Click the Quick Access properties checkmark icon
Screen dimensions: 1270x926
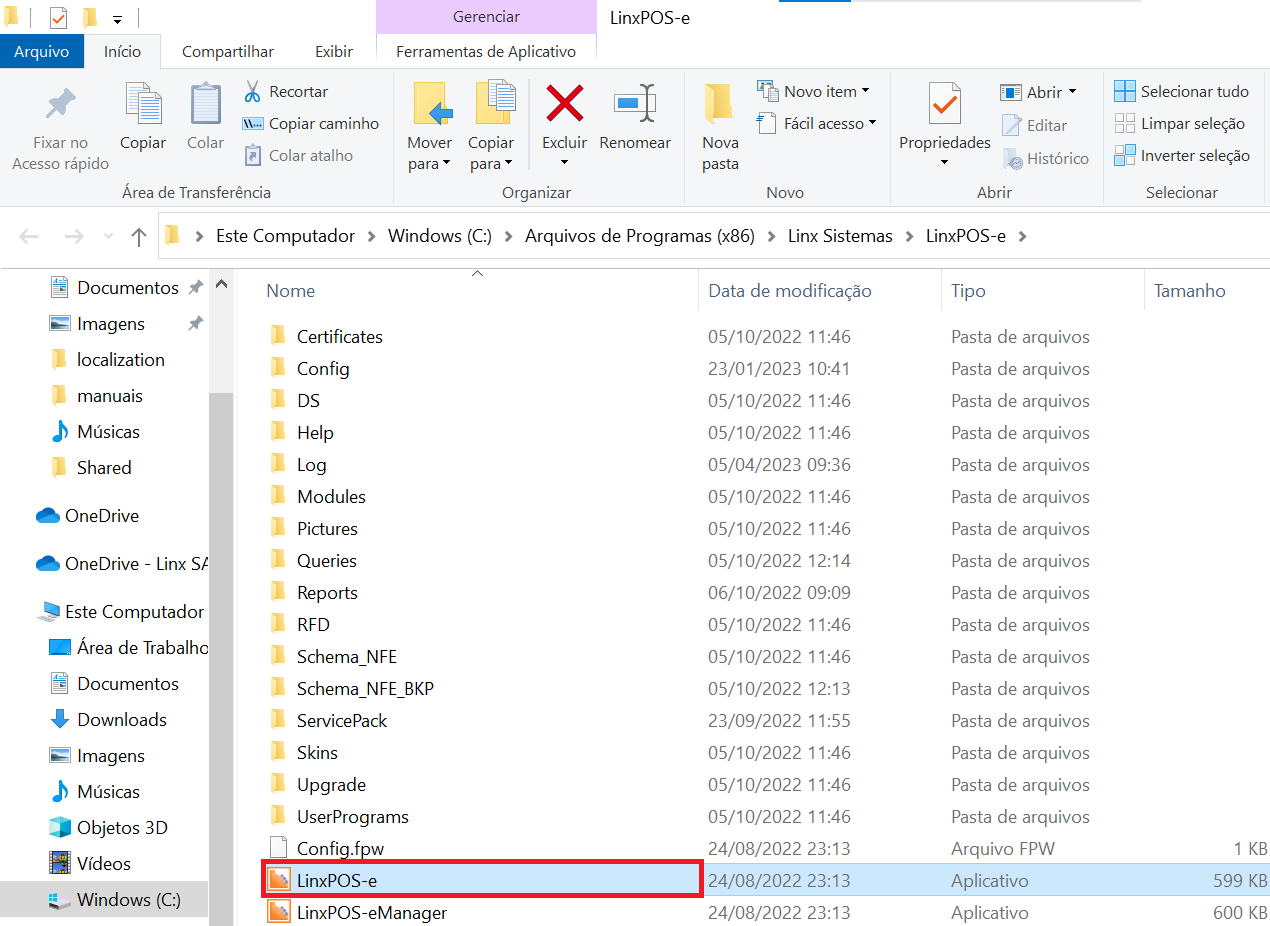[x=59, y=18]
